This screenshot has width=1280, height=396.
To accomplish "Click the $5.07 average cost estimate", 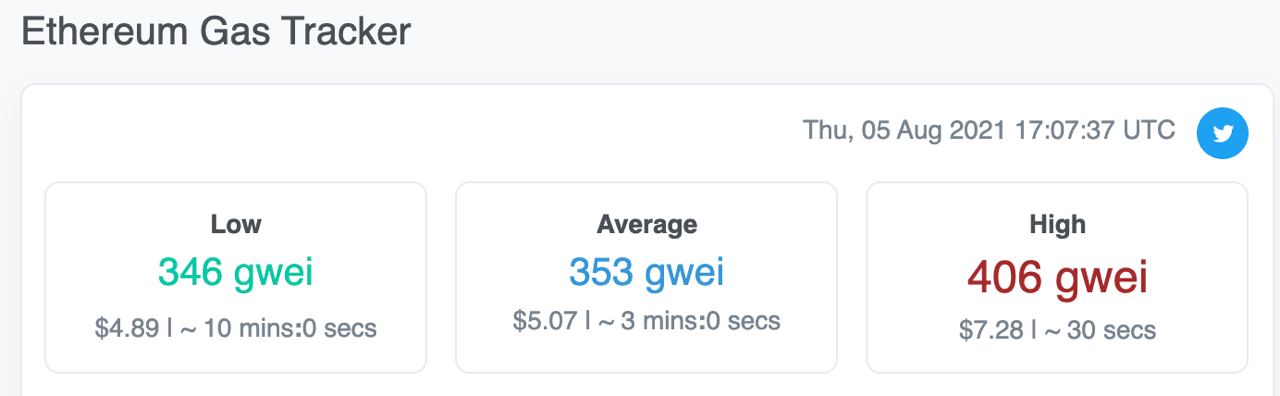I will pos(545,321).
